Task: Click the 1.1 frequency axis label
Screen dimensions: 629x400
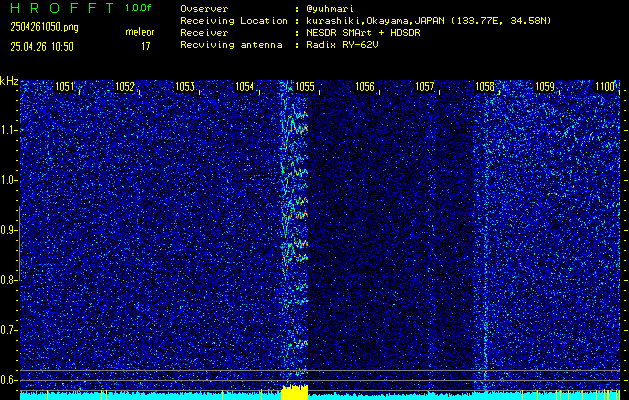Action: (x=7, y=131)
